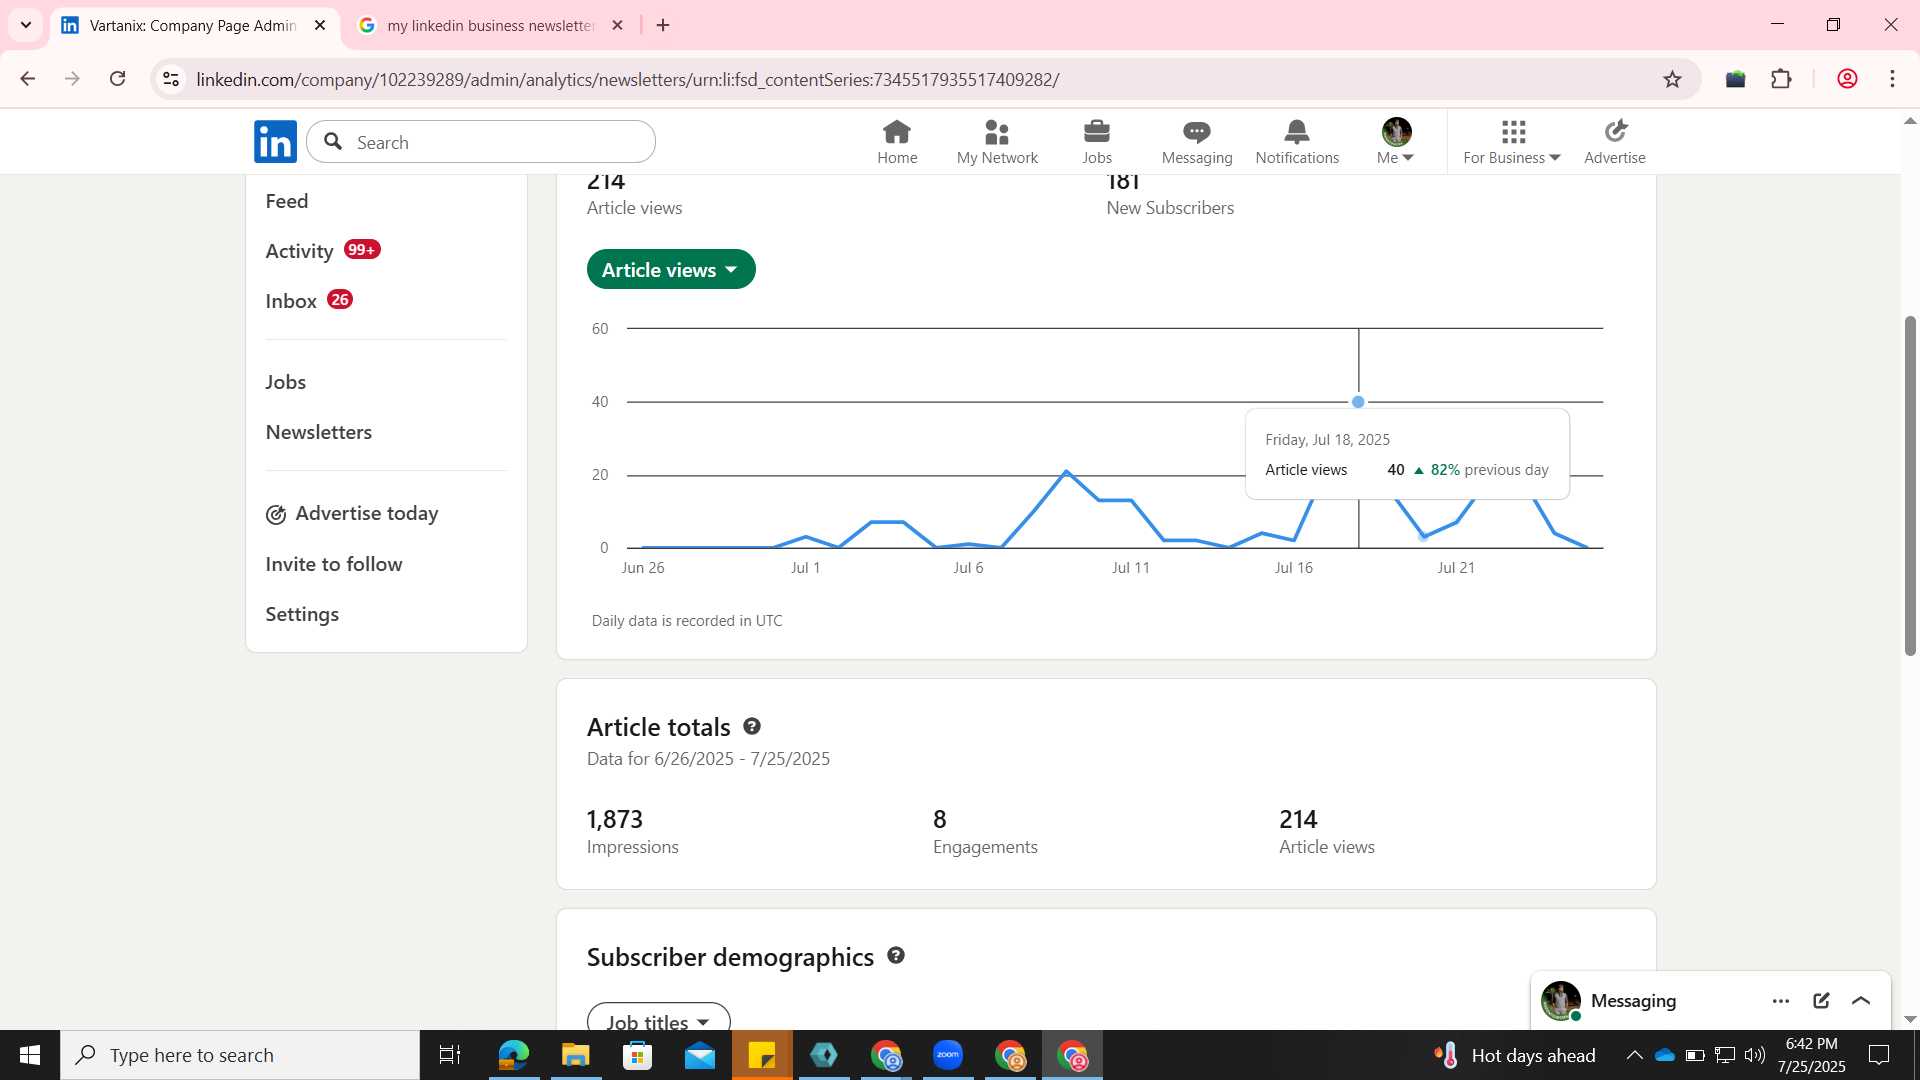
Task: Open Feed in admin sidebar
Action: pyautogui.click(x=287, y=201)
